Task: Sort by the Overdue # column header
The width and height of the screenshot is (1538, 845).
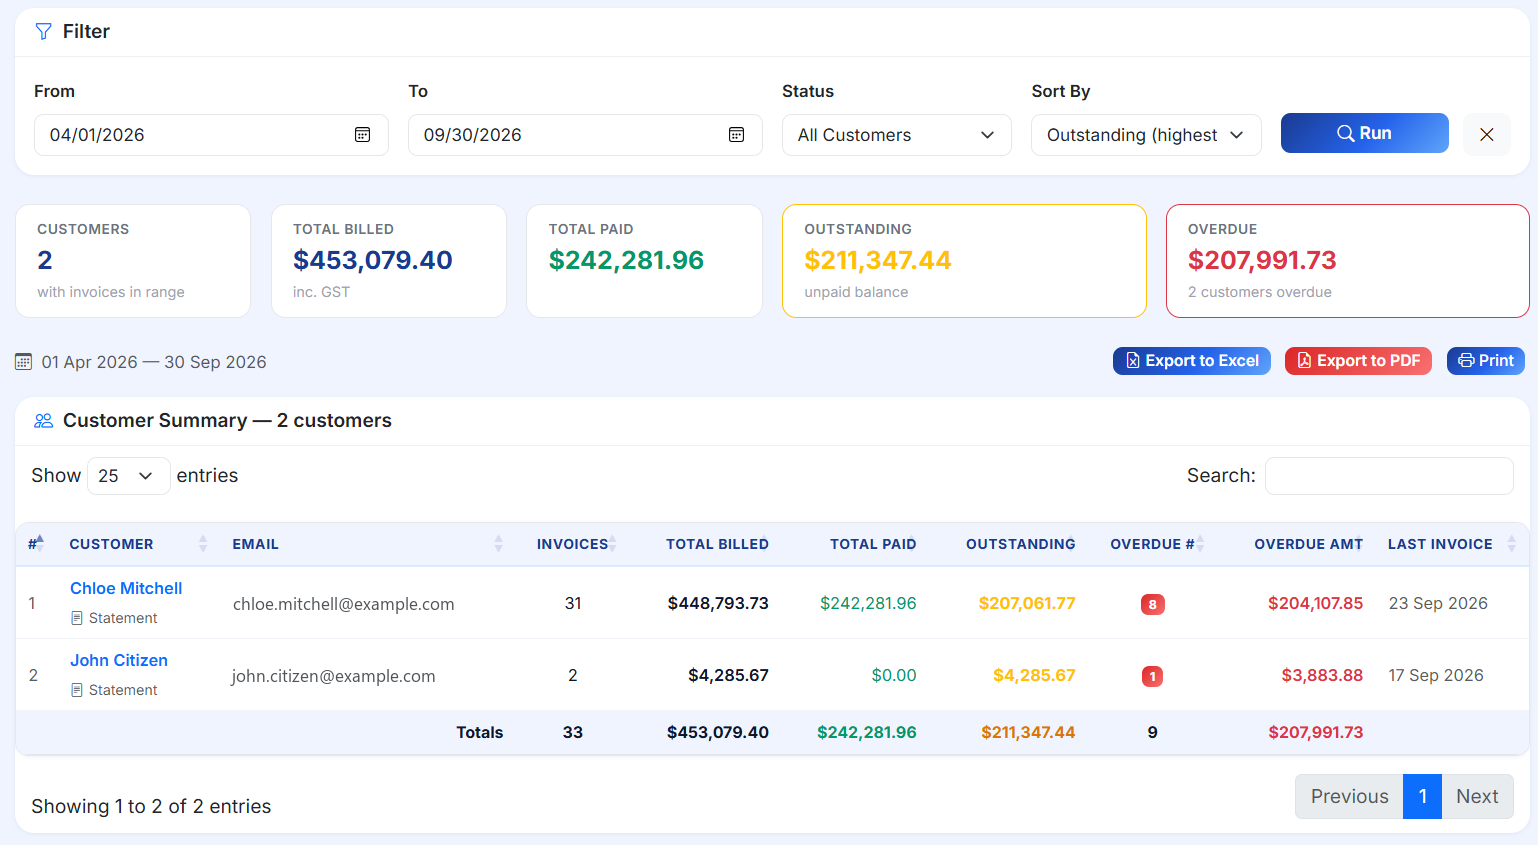Action: pos(1153,544)
